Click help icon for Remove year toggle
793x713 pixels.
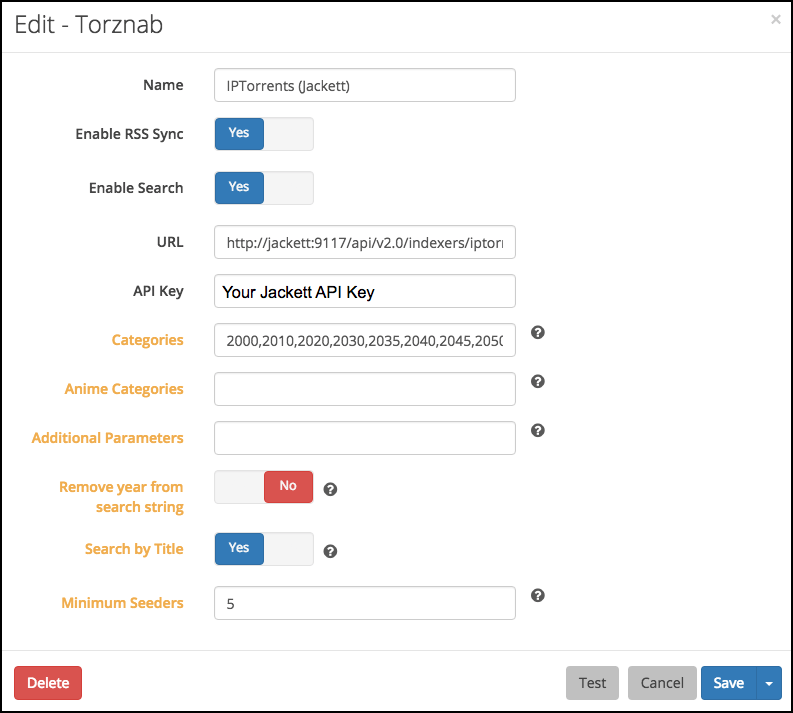click(x=331, y=490)
